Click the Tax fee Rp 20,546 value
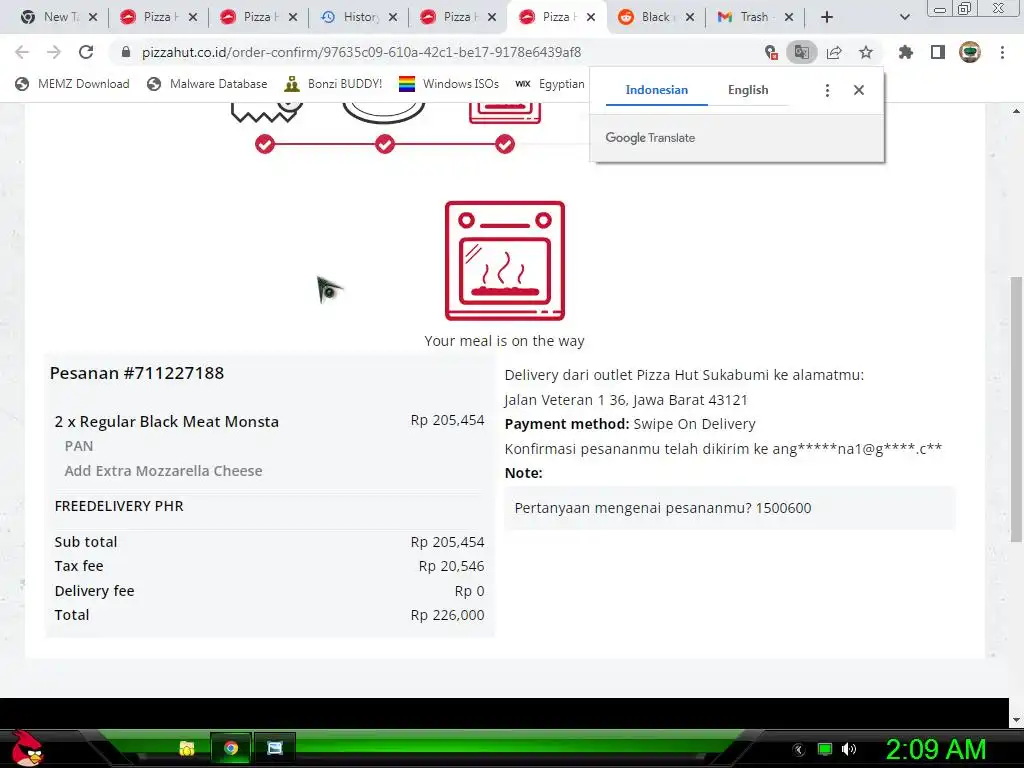The height and width of the screenshot is (768, 1024). coord(451,566)
